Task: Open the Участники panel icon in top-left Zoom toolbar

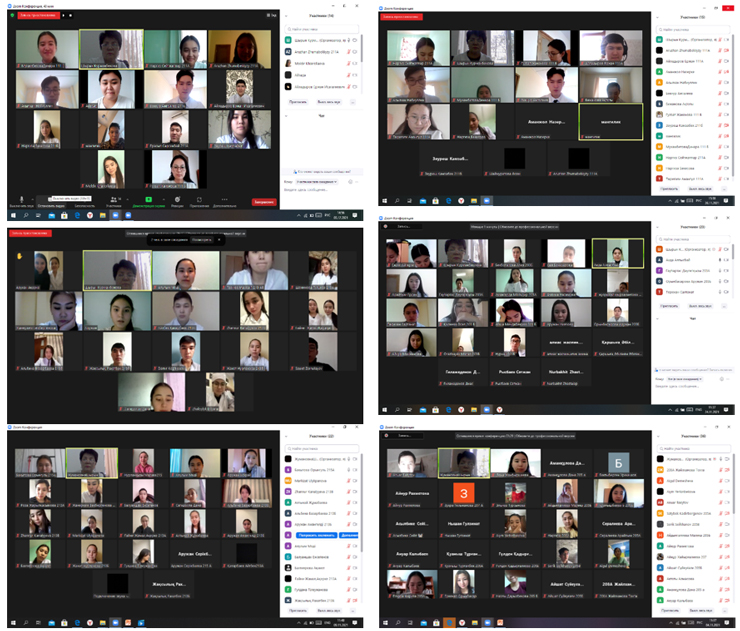Action: click(113, 199)
